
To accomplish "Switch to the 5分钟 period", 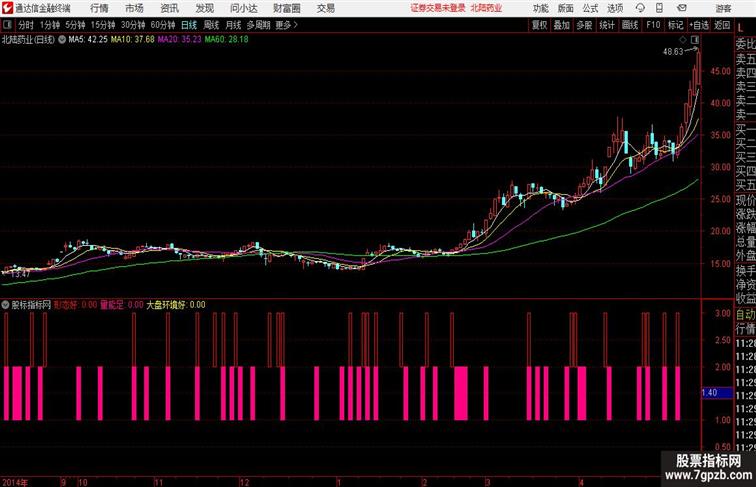I will point(75,25).
